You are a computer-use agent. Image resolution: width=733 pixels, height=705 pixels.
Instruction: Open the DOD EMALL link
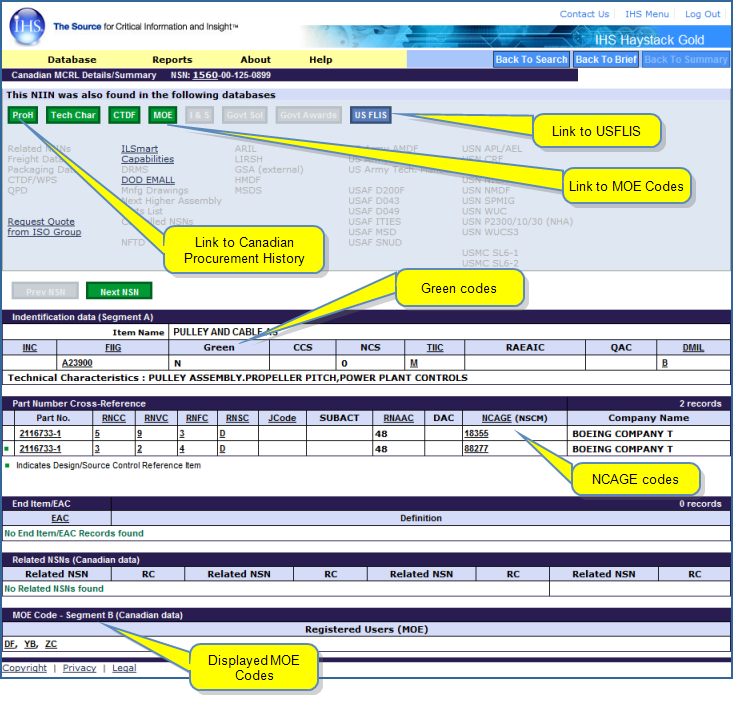click(148, 180)
